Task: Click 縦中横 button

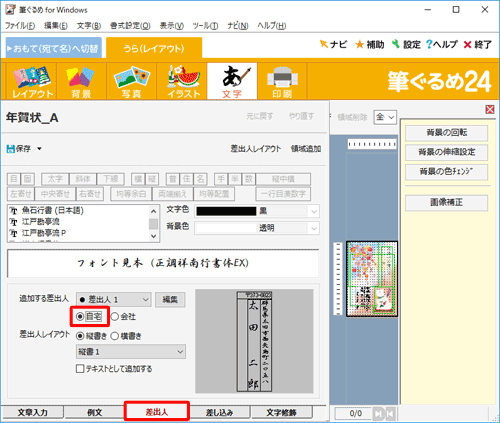Action: point(283,179)
